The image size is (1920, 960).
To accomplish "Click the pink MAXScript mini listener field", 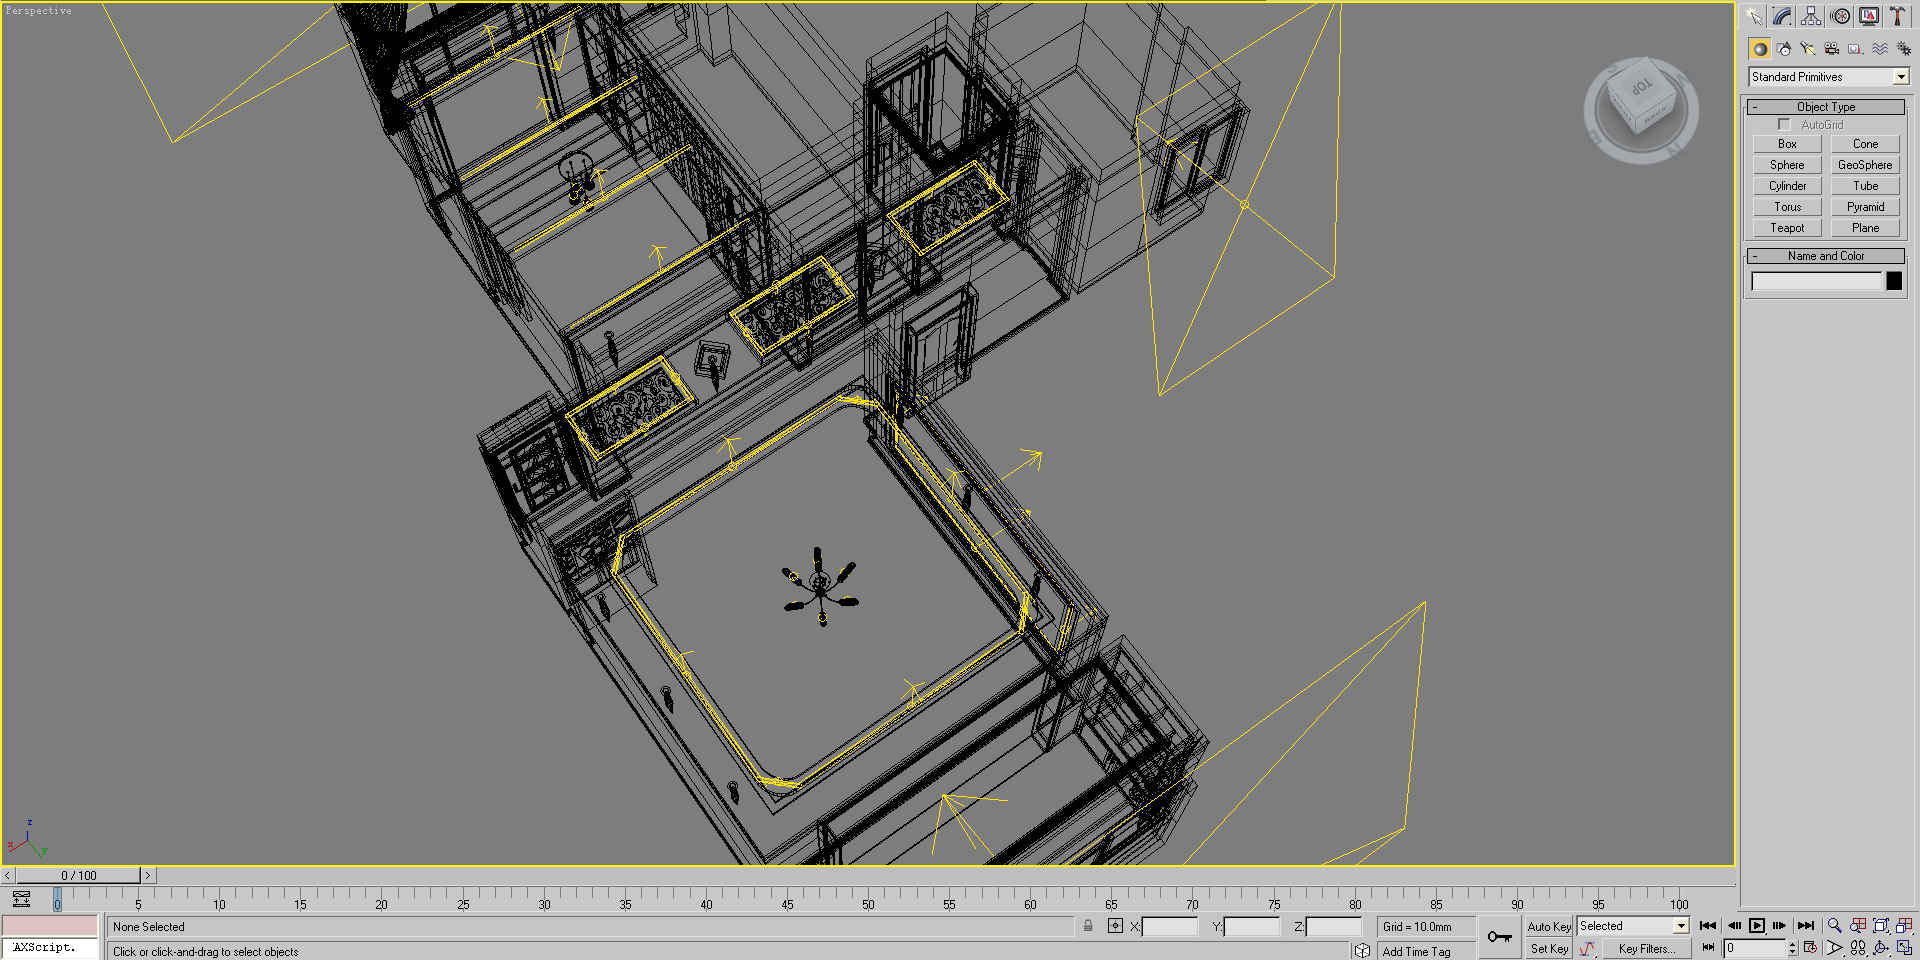I will coord(50,926).
